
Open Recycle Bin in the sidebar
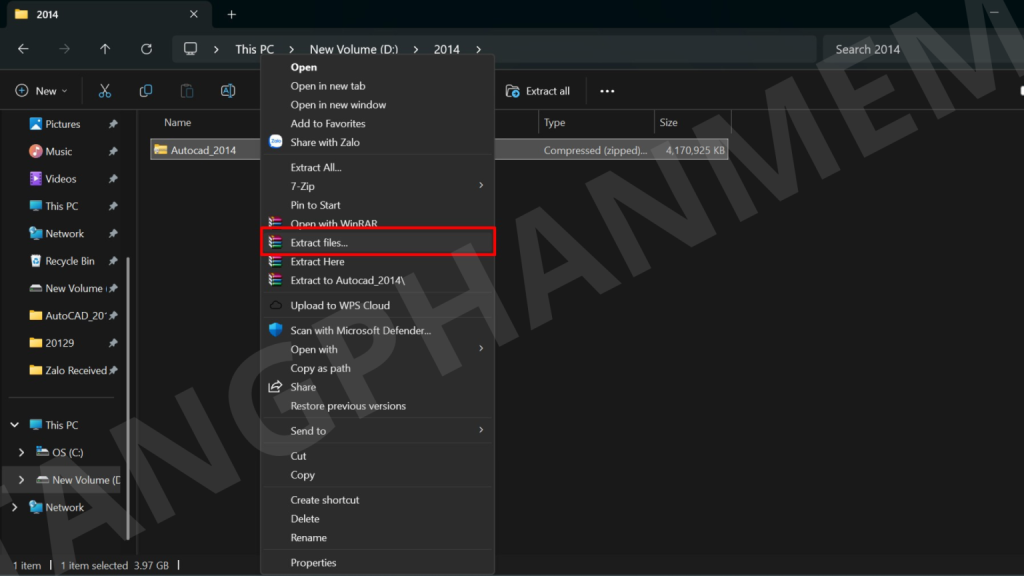69,261
